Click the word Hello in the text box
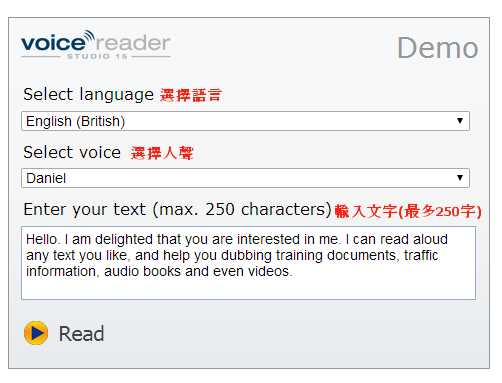Viewport: 502px width, 383px height. coord(41,239)
